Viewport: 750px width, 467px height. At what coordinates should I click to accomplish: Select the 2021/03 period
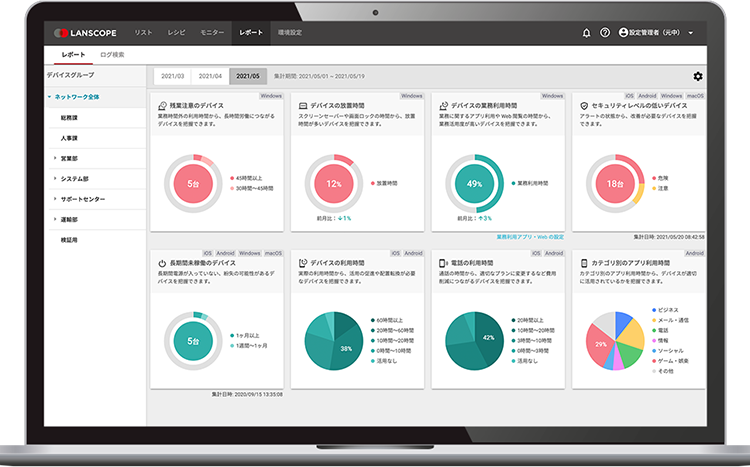pyautogui.click(x=172, y=76)
